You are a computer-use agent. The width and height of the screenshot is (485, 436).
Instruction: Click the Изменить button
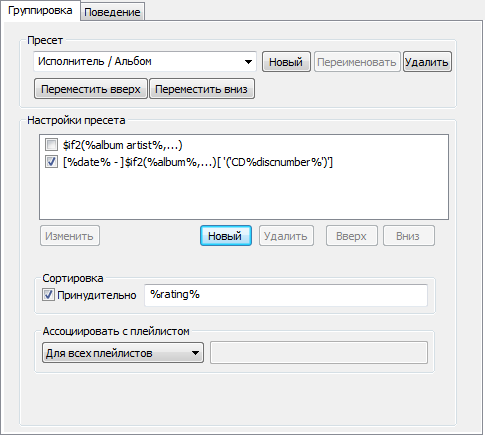[70, 236]
